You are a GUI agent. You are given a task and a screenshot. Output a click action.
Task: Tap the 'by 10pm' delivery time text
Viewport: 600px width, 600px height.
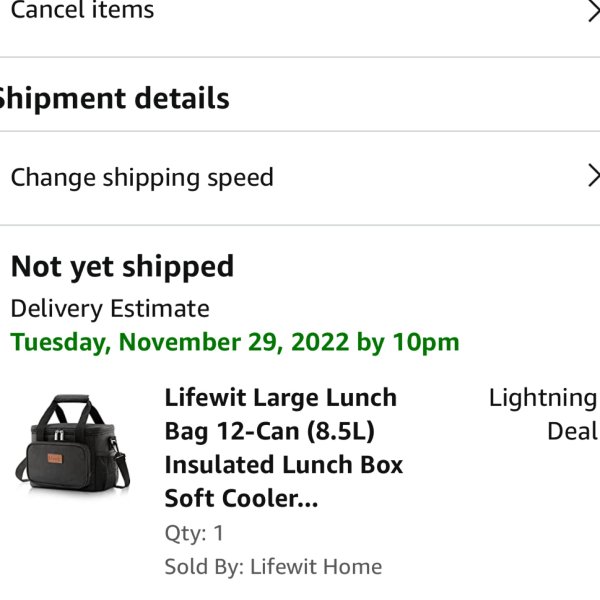(x=408, y=342)
